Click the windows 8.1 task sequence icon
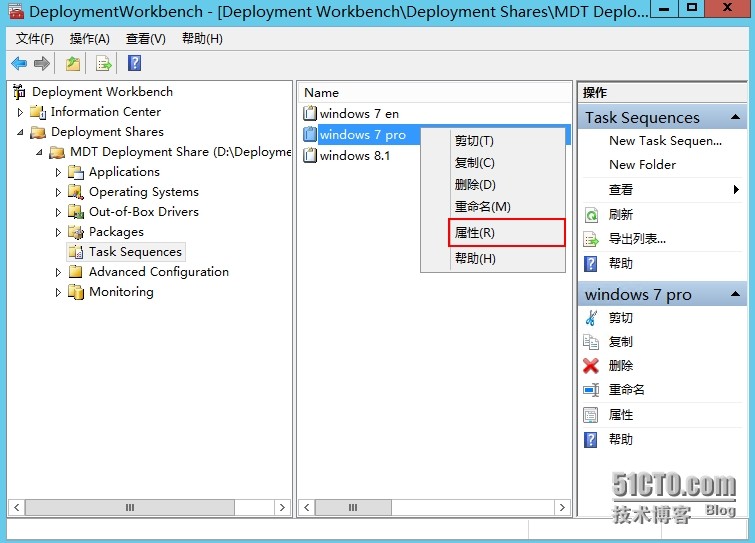Image resolution: width=755 pixels, height=543 pixels. pyautogui.click(x=310, y=155)
